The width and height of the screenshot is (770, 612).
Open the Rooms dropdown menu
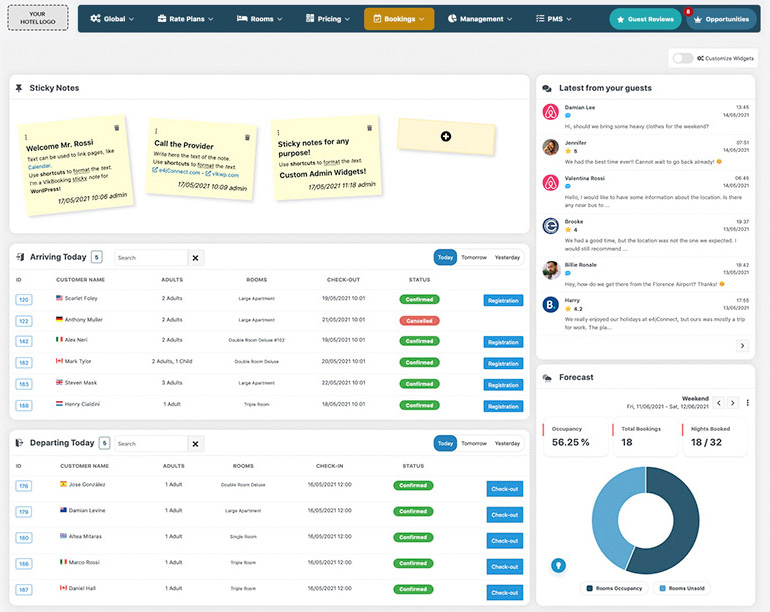coord(259,19)
